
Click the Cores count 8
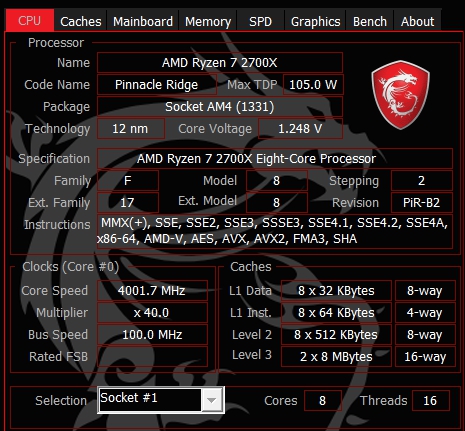pos(323,400)
